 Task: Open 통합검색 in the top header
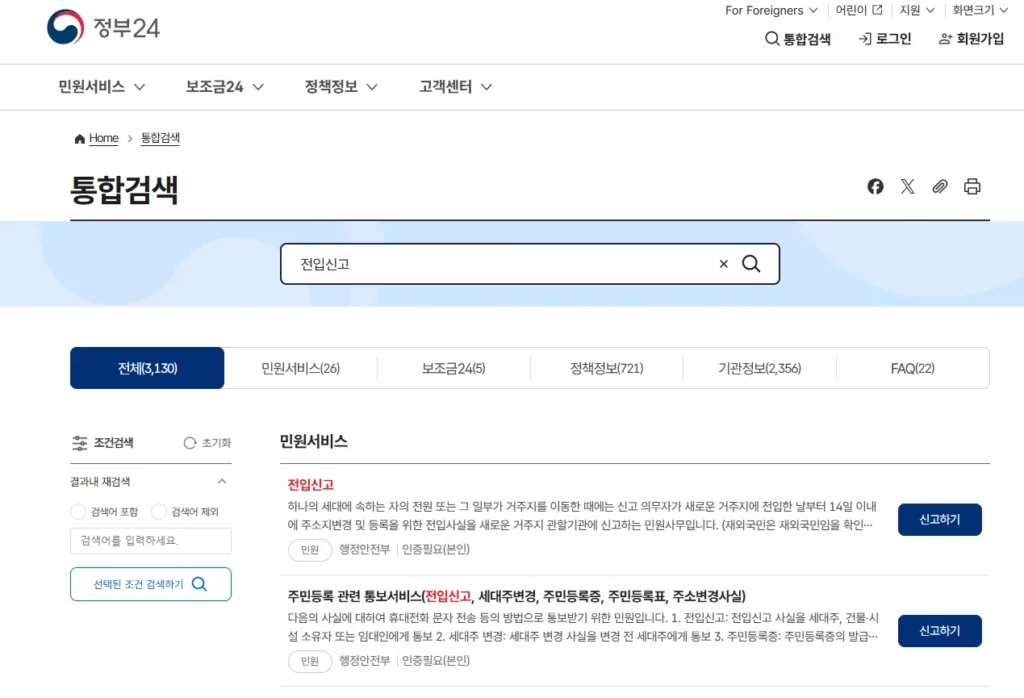pyautogui.click(x=797, y=39)
